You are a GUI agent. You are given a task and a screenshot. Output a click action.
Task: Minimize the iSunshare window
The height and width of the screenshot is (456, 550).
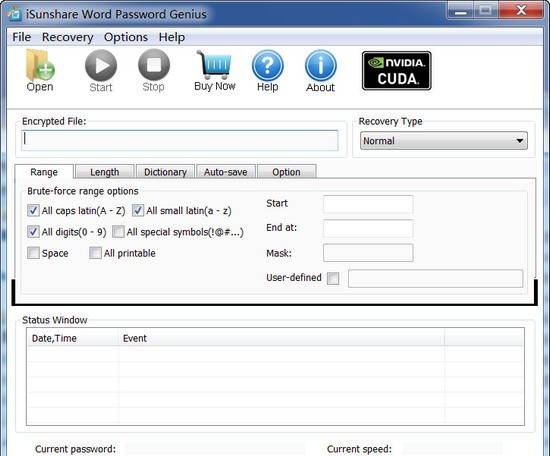point(461,11)
